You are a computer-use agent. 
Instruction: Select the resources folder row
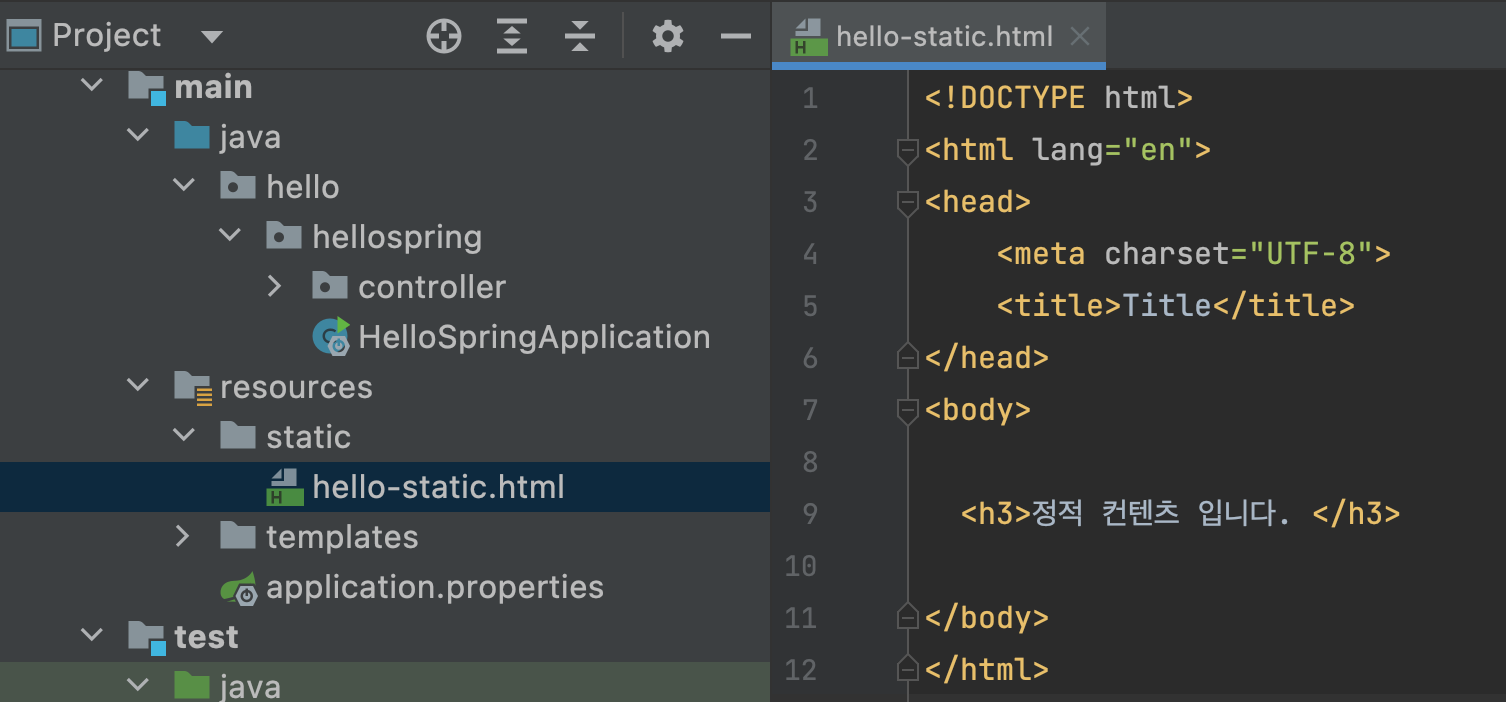coord(385,386)
